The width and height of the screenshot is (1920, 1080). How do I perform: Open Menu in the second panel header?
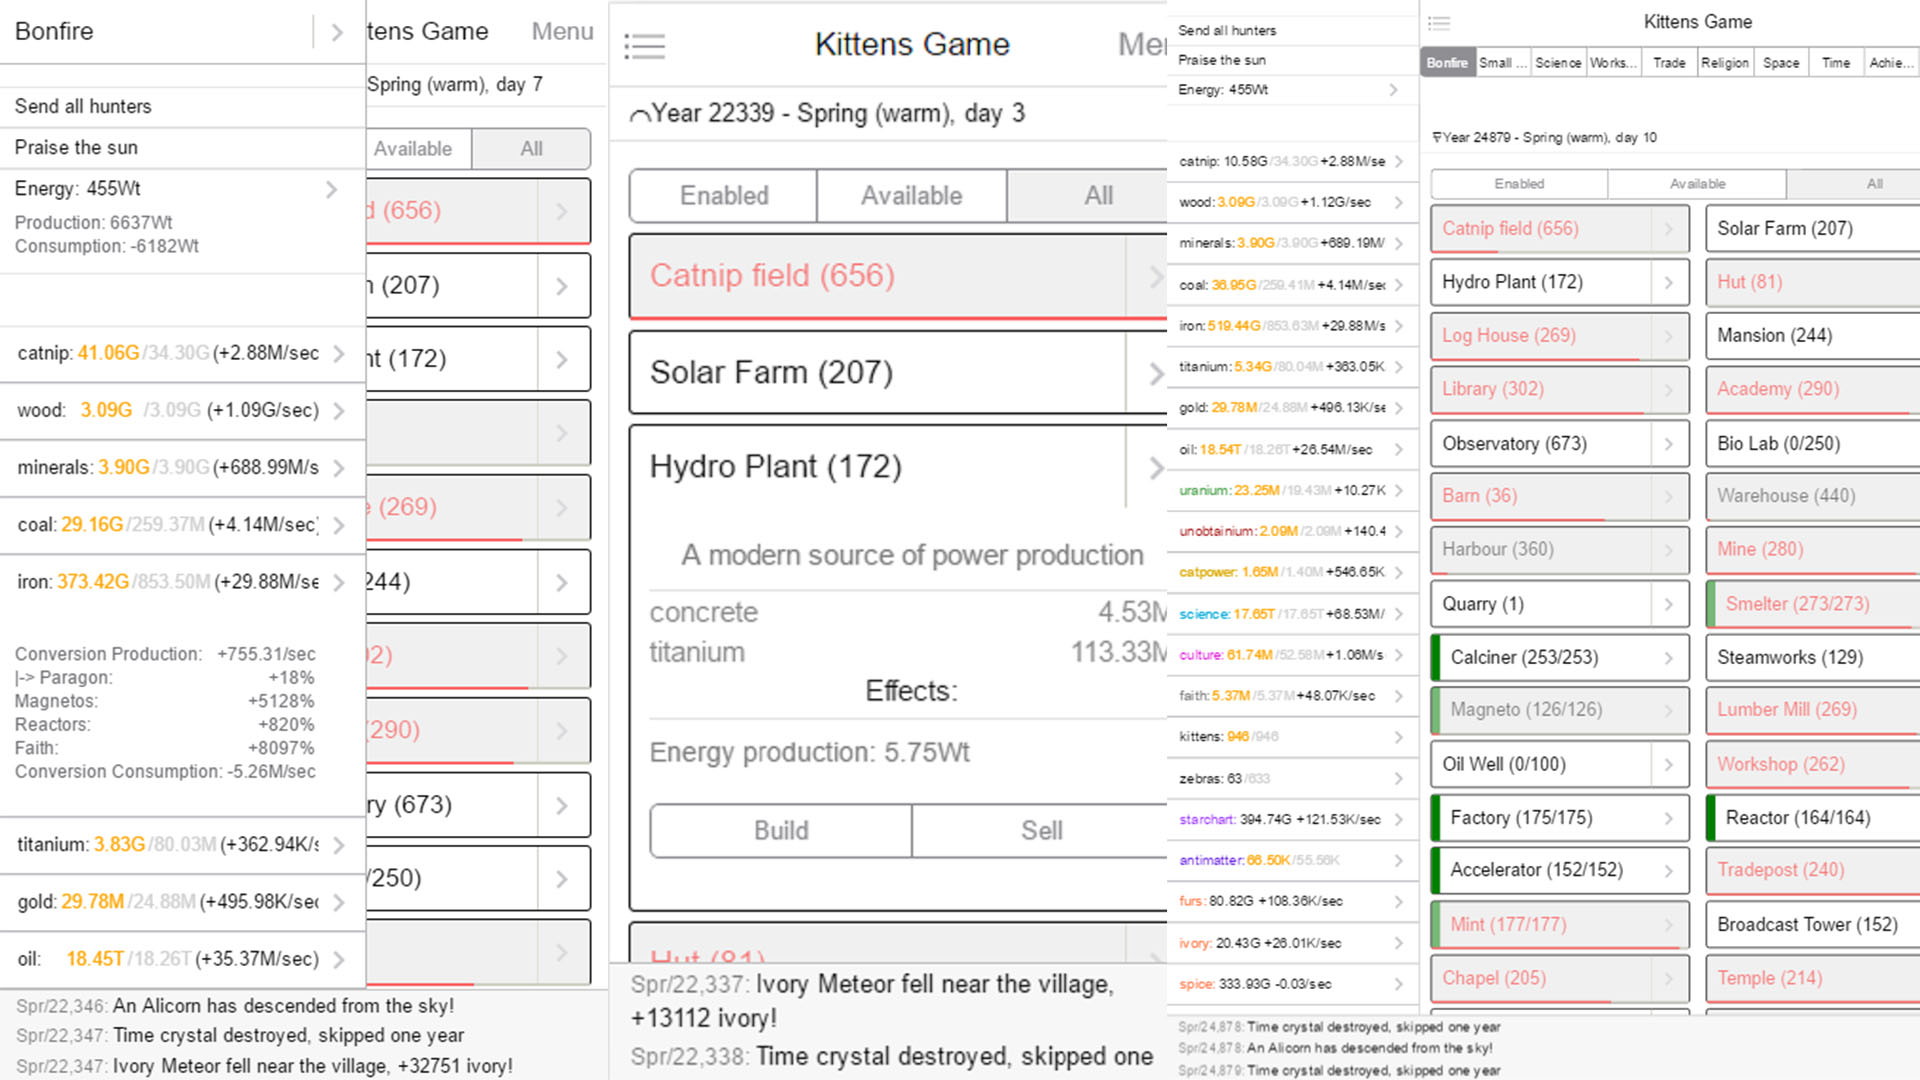(x=562, y=32)
